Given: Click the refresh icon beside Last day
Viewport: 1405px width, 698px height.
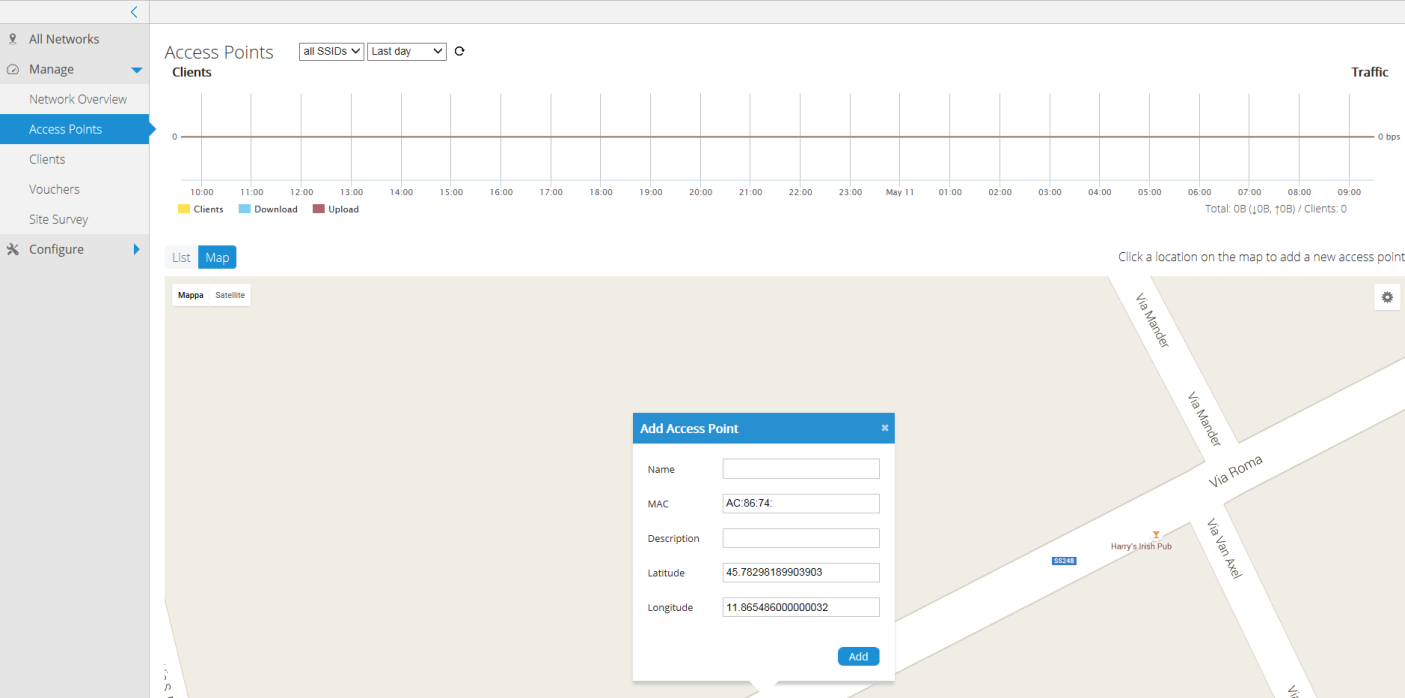Looking at the screenshot, I should pyautogui.click(x=459, y=51).
